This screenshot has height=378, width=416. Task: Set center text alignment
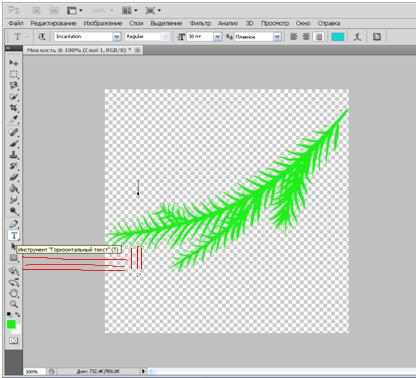pyautogui.click(x=306, y=37)
